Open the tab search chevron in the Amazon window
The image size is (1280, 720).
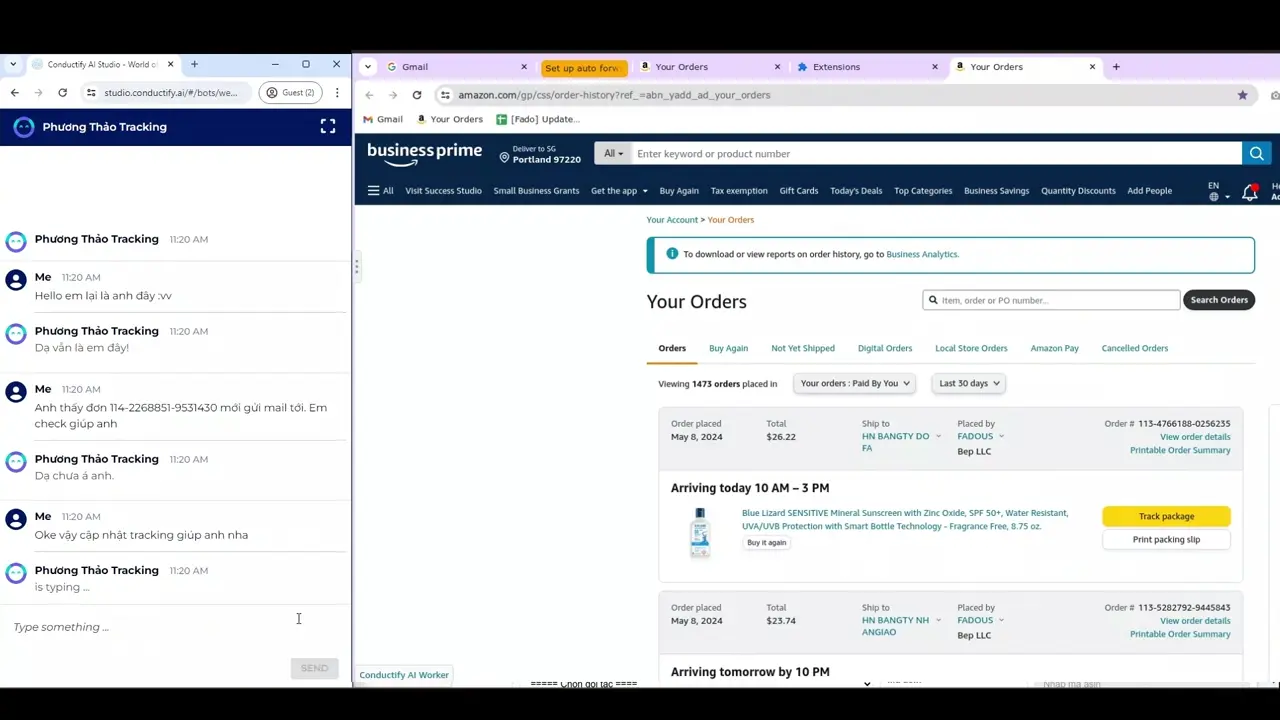click(368, 67)
